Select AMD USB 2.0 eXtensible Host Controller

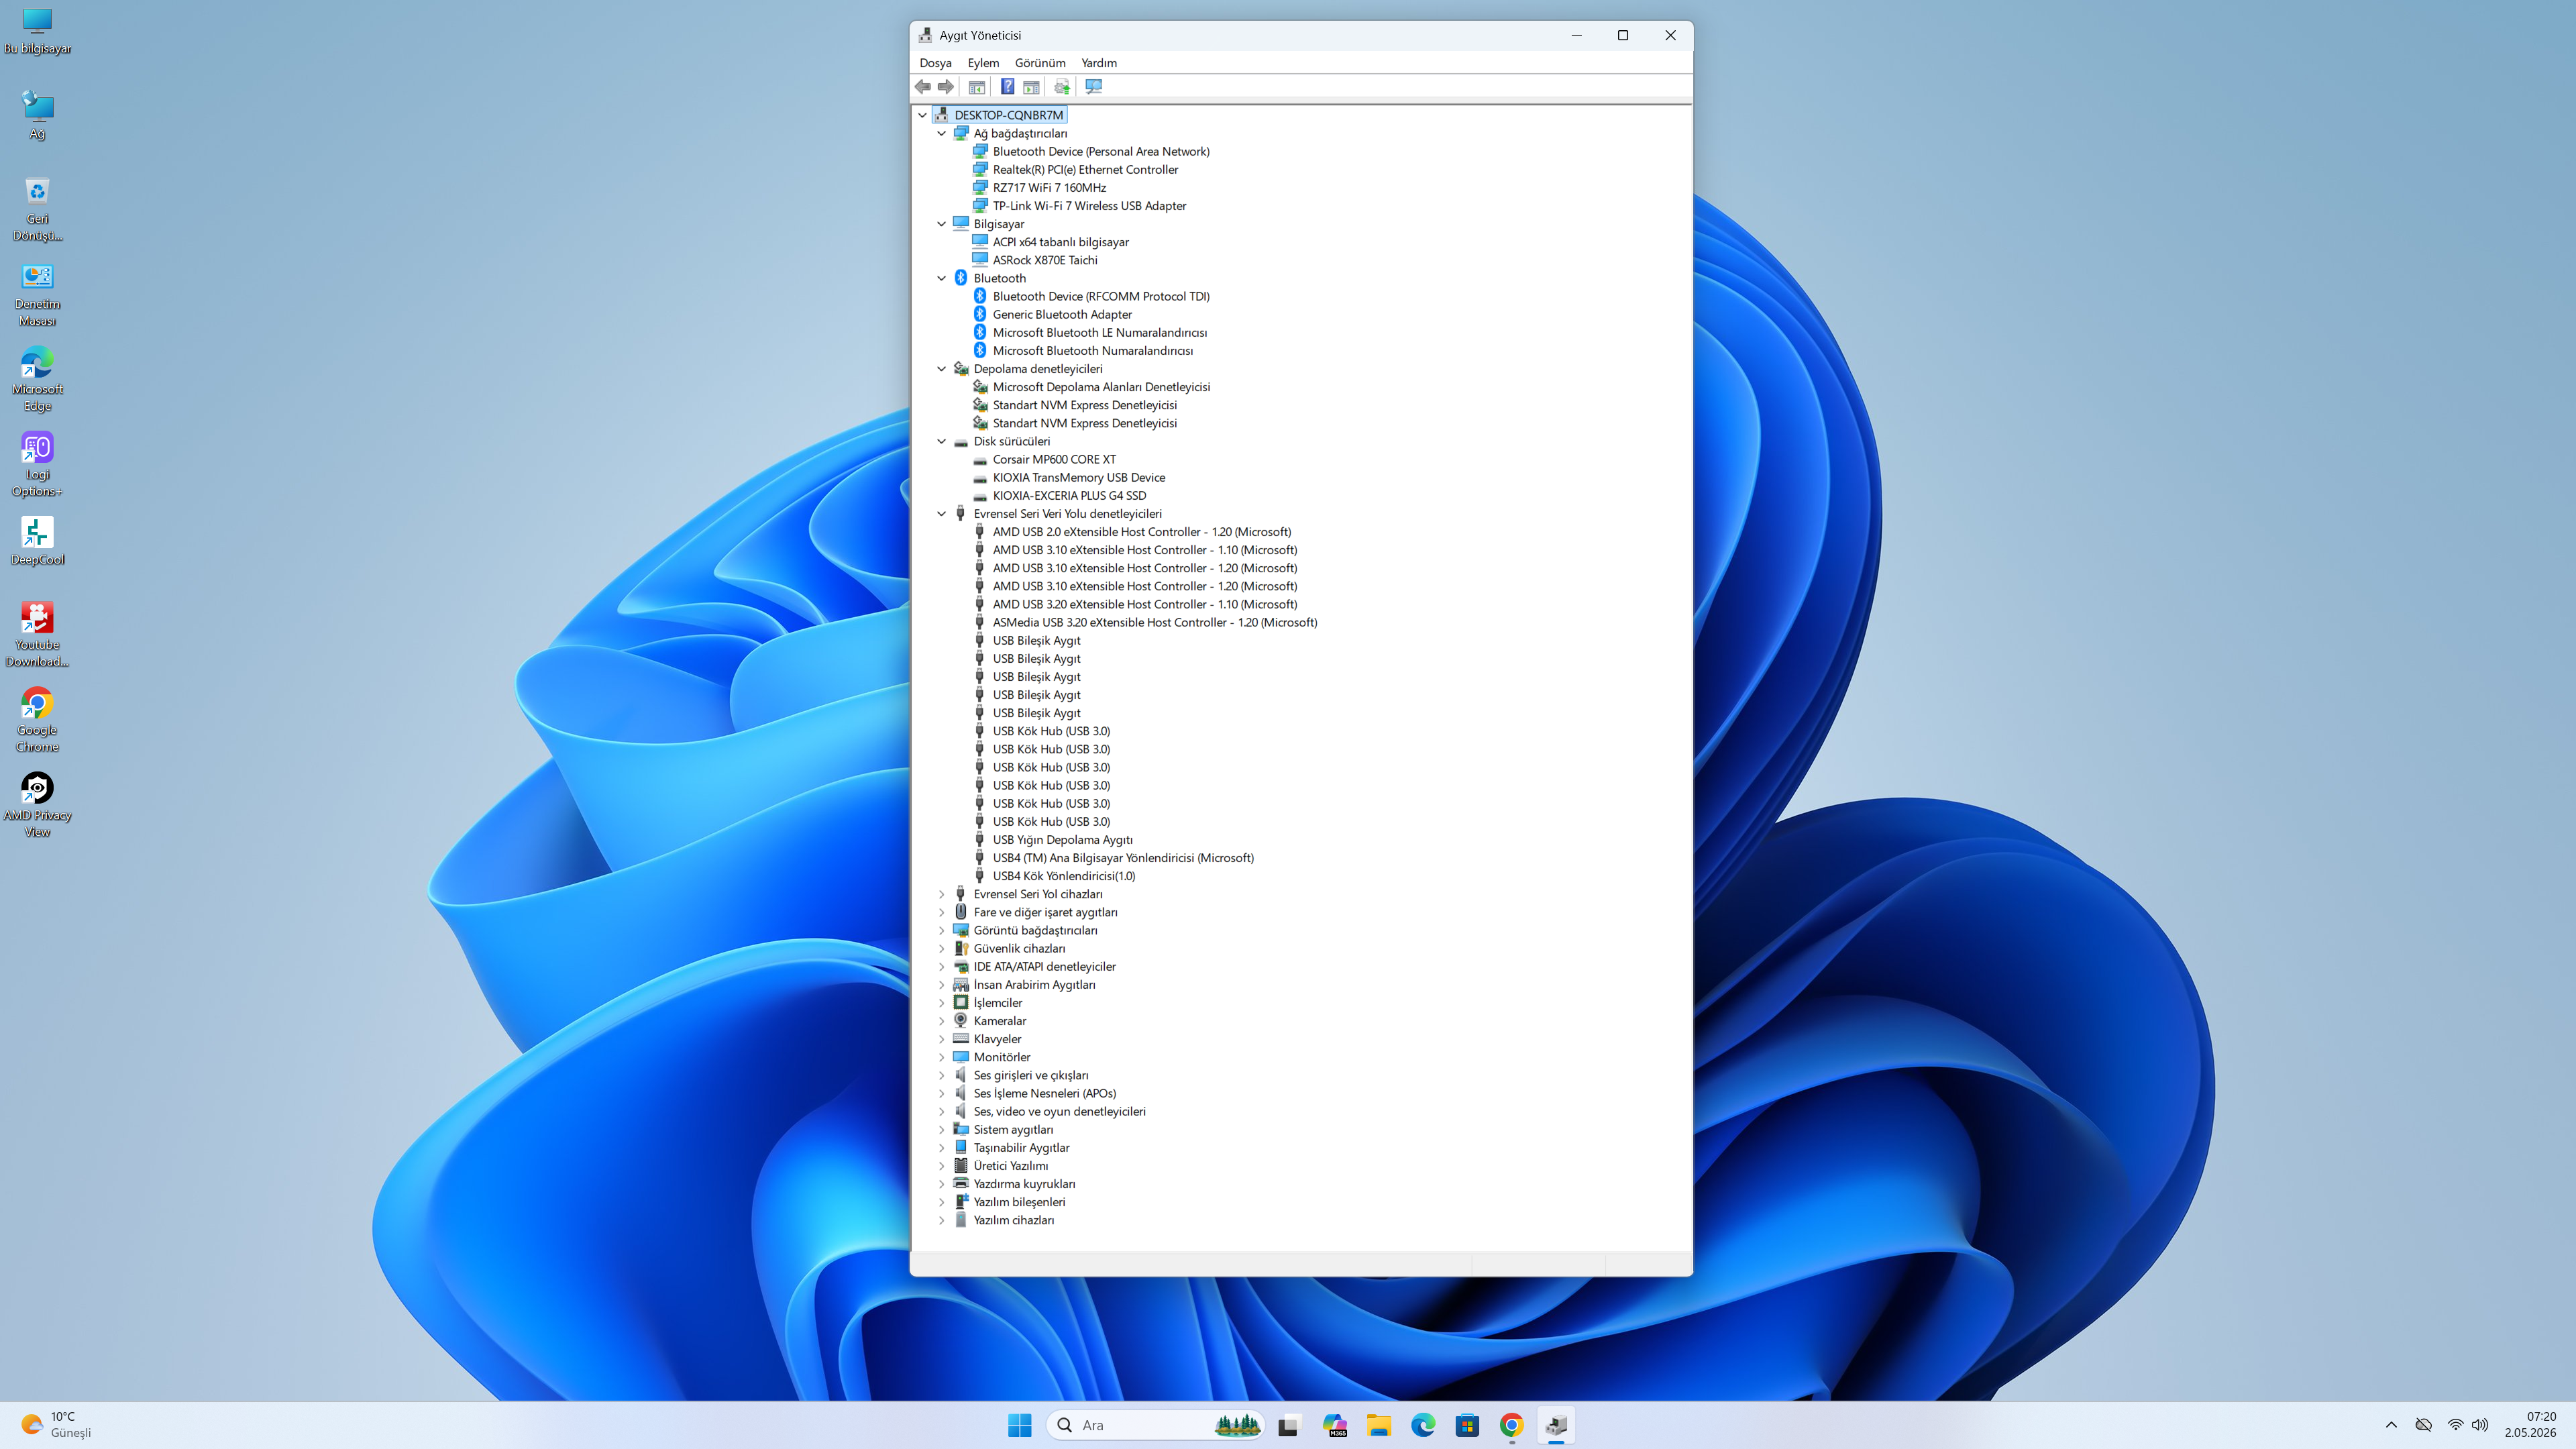(x=1142, y=532)
